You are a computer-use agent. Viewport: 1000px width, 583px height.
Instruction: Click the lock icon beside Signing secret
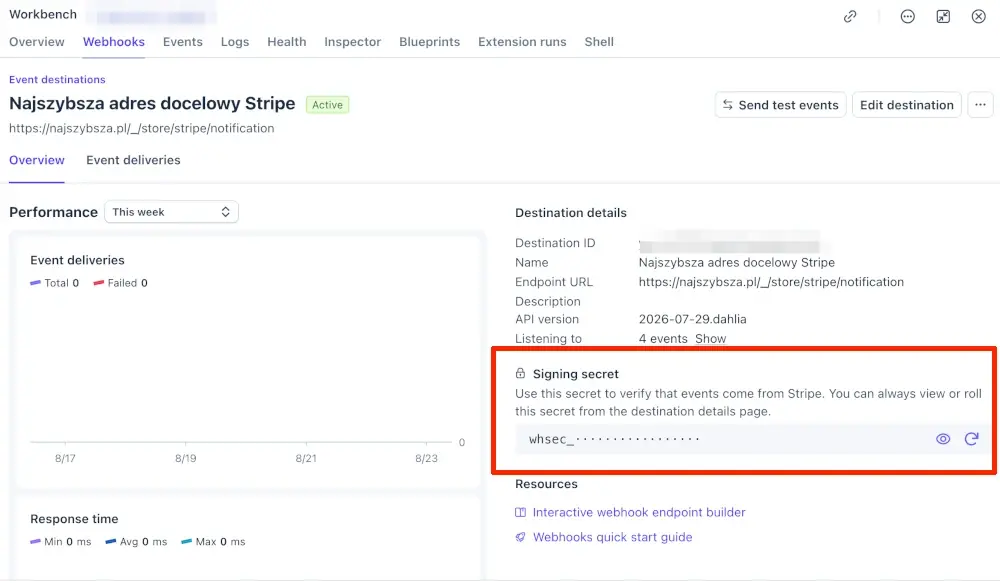(x=520, y=374)
